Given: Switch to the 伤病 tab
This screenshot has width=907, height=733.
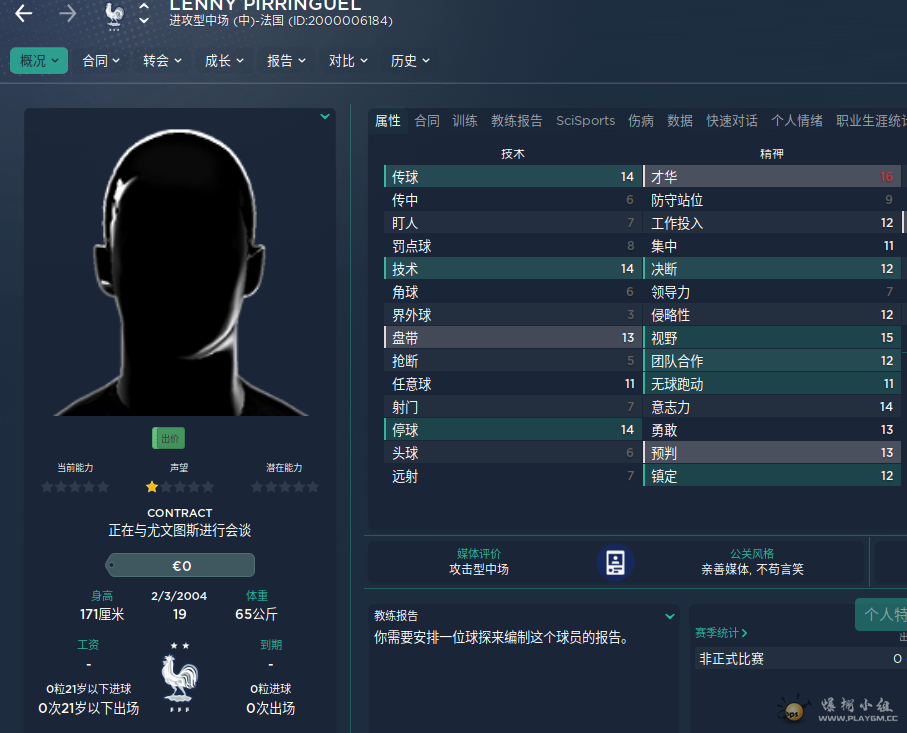Looking at the screenshot, I should tap(641, 121).
